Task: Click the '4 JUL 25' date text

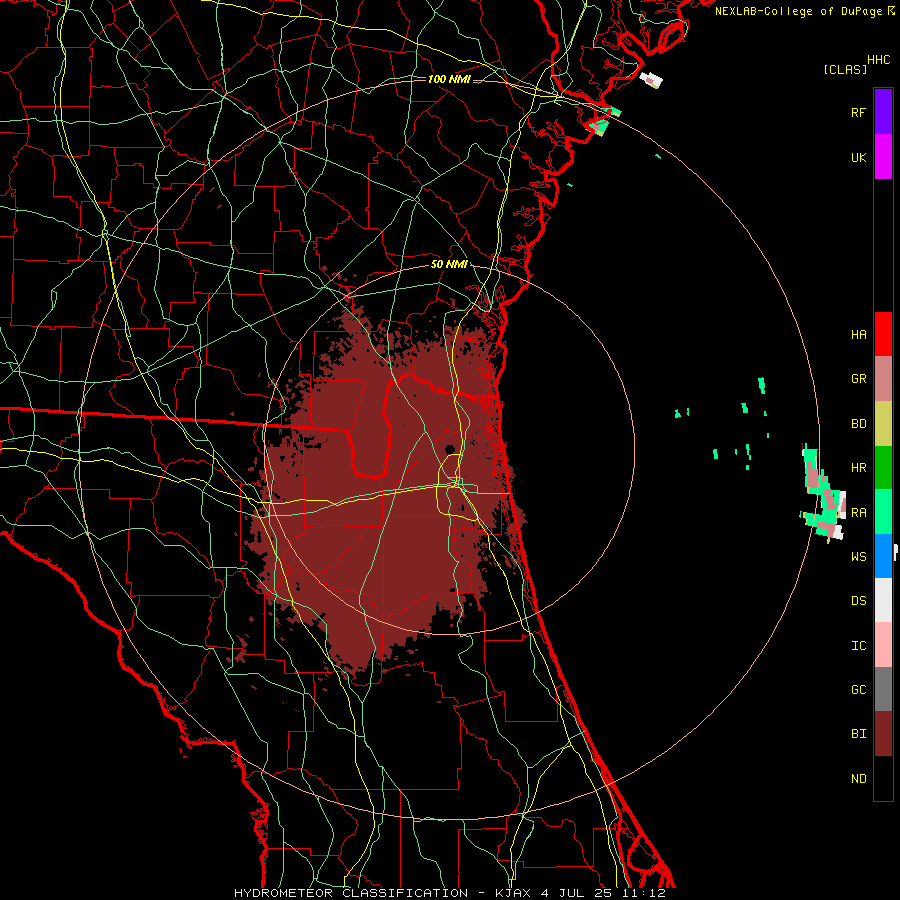Action: click(x=577, y=893)
